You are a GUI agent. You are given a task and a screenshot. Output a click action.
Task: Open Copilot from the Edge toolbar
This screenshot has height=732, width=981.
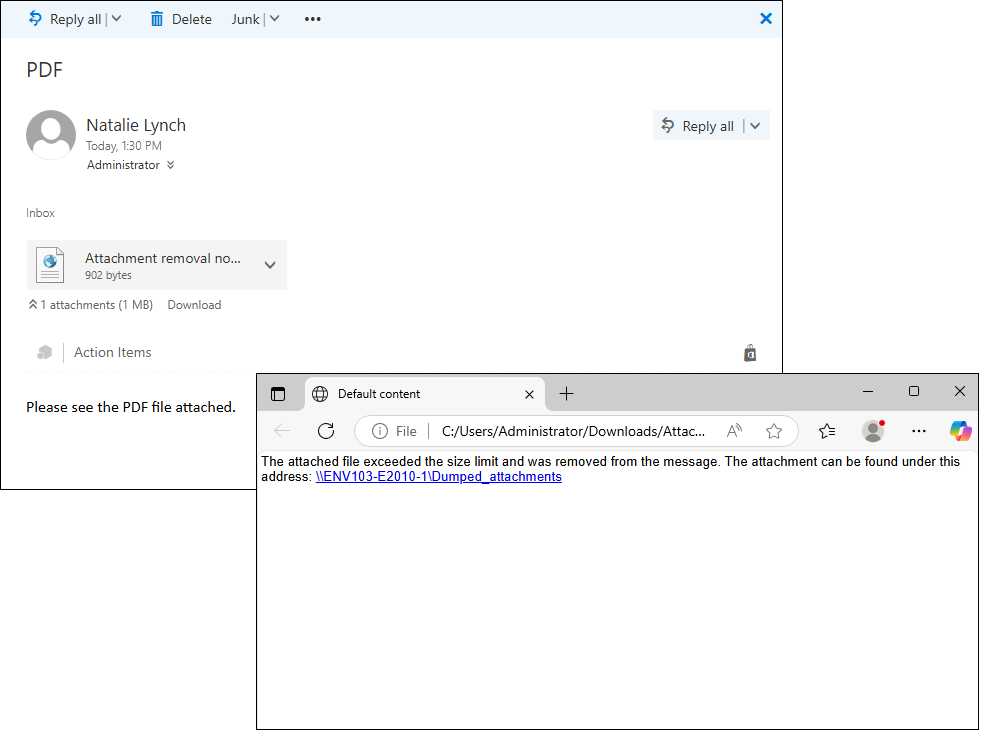(x=960, y=431)
